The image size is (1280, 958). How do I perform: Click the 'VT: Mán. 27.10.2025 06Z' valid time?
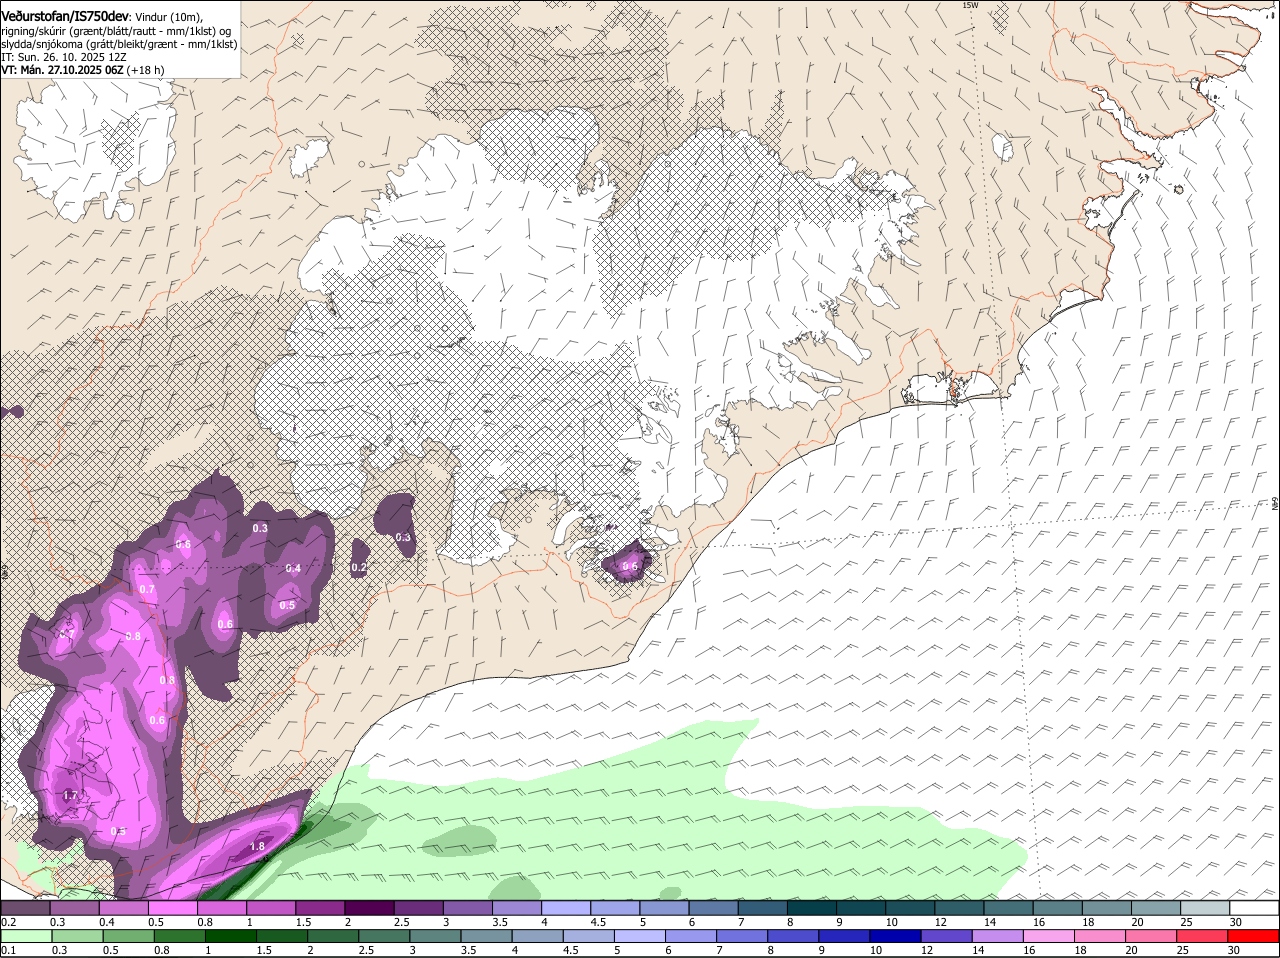point(61,70)
